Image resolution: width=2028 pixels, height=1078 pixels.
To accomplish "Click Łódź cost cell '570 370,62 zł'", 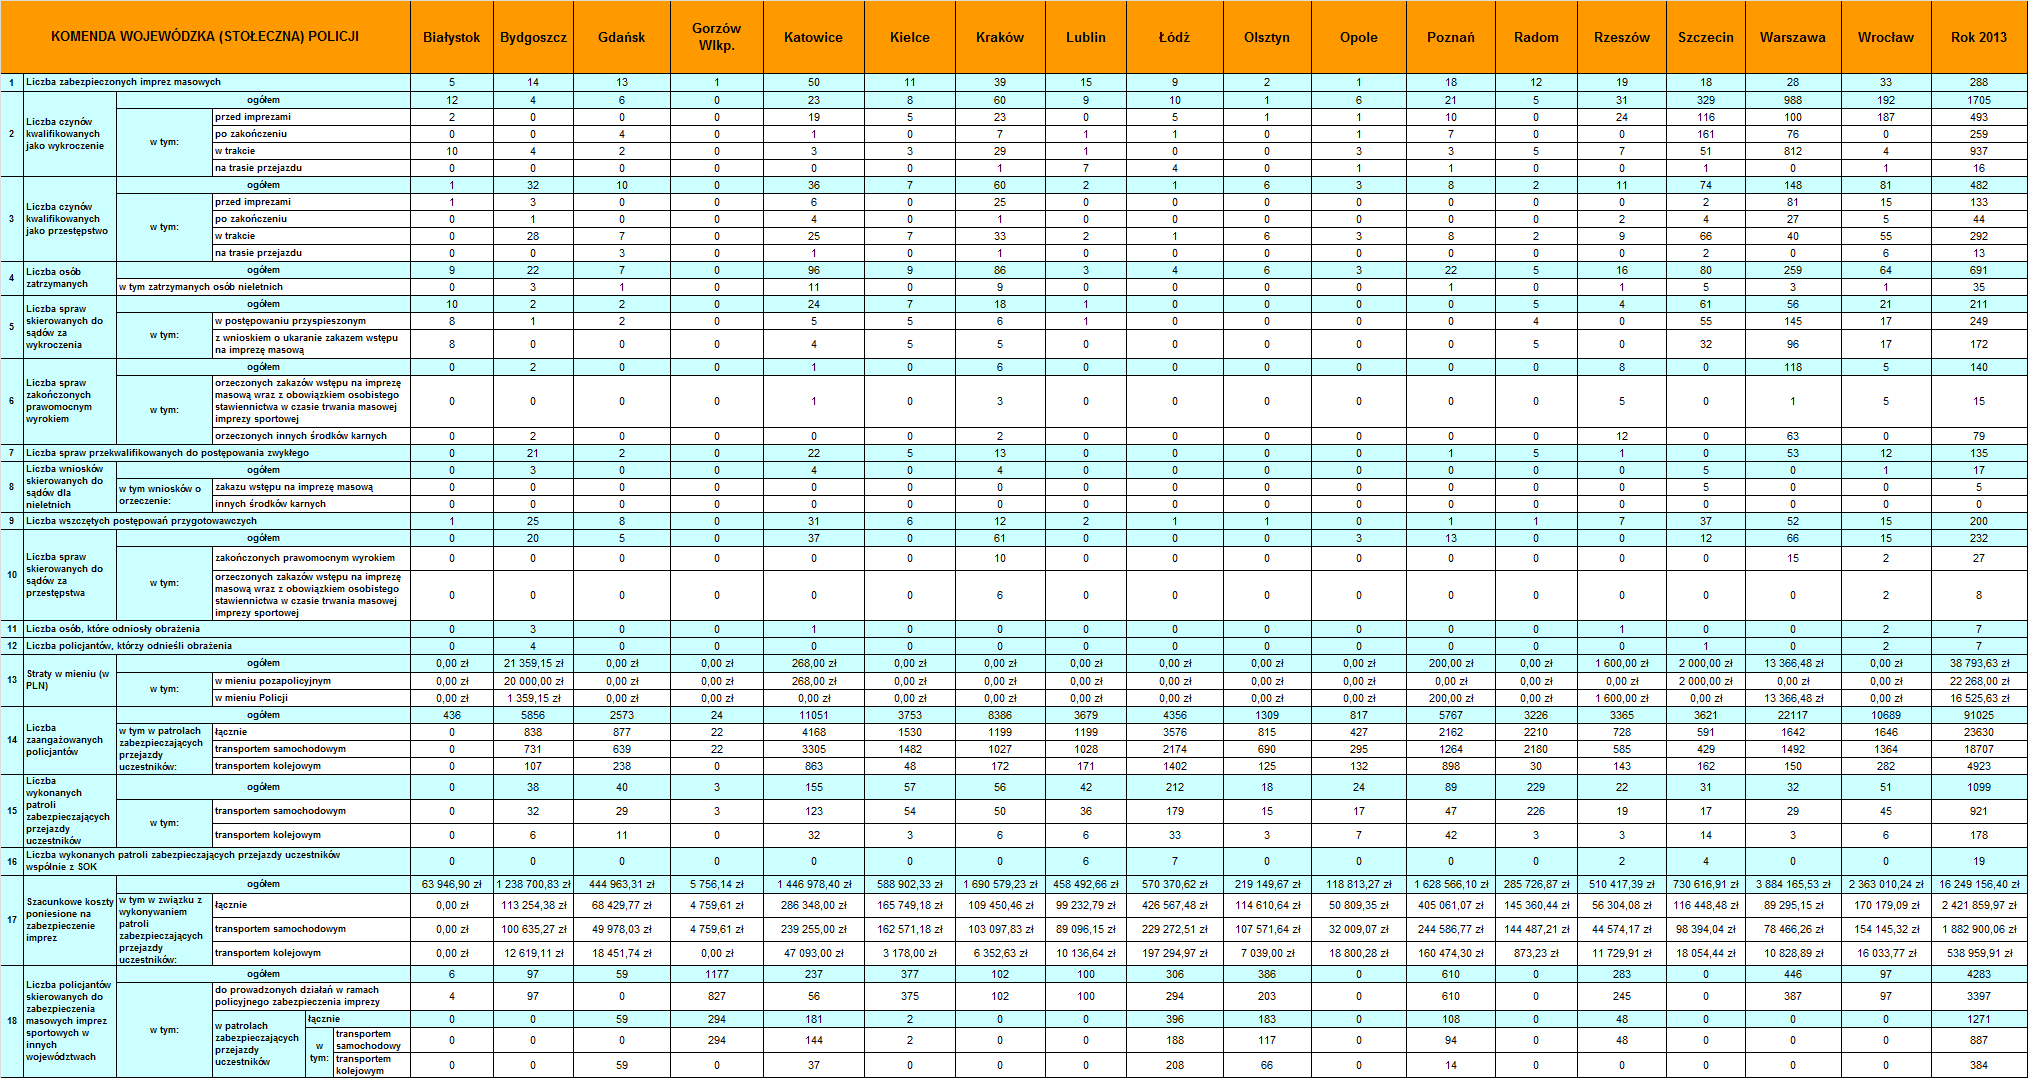I will (x=1174, y=884).
